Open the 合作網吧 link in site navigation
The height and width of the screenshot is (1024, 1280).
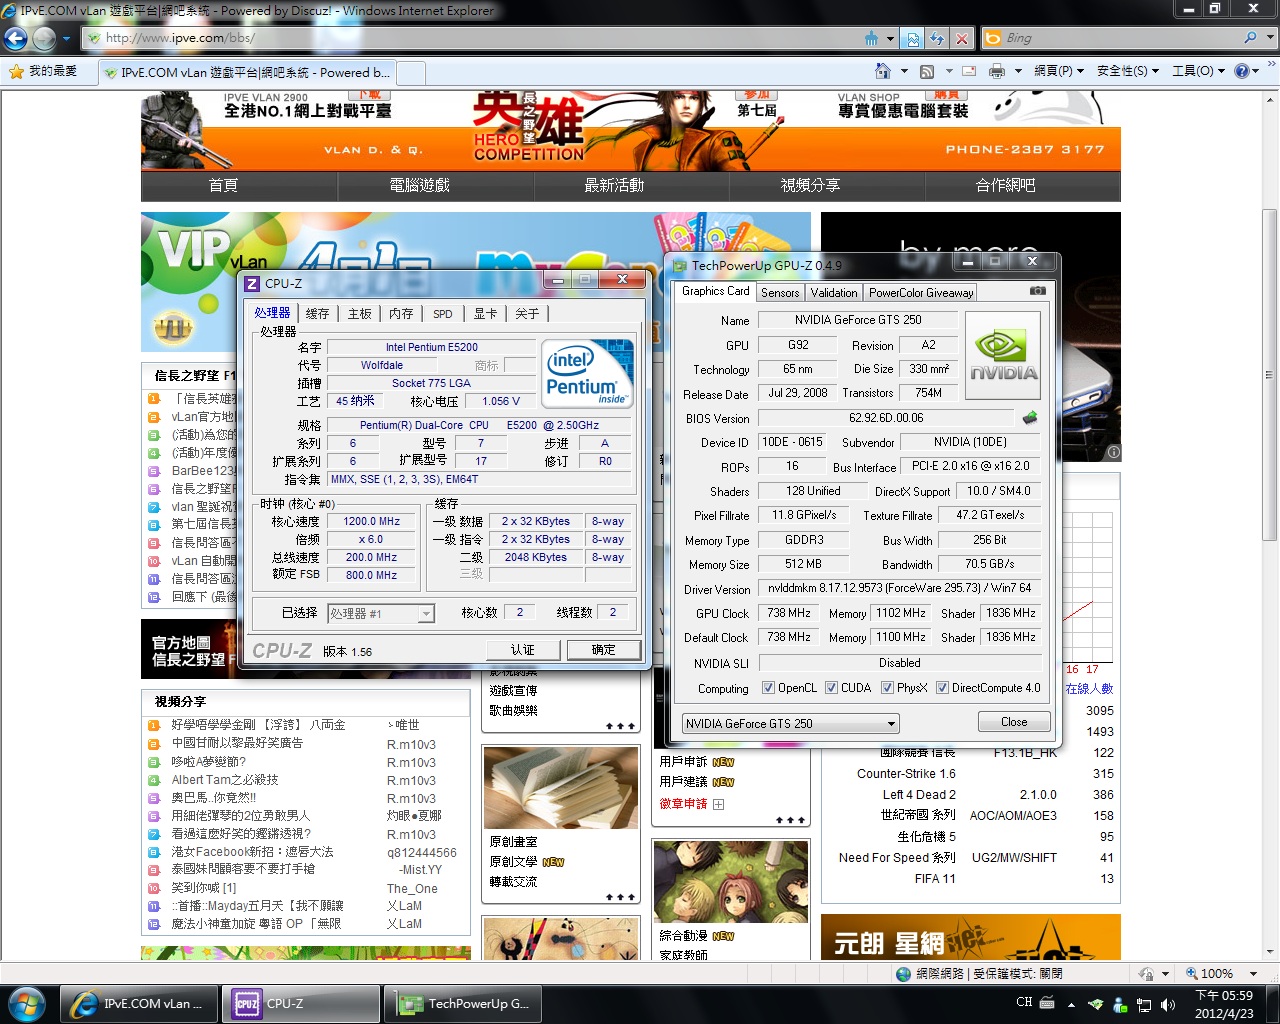click(x=1006, y=185)
